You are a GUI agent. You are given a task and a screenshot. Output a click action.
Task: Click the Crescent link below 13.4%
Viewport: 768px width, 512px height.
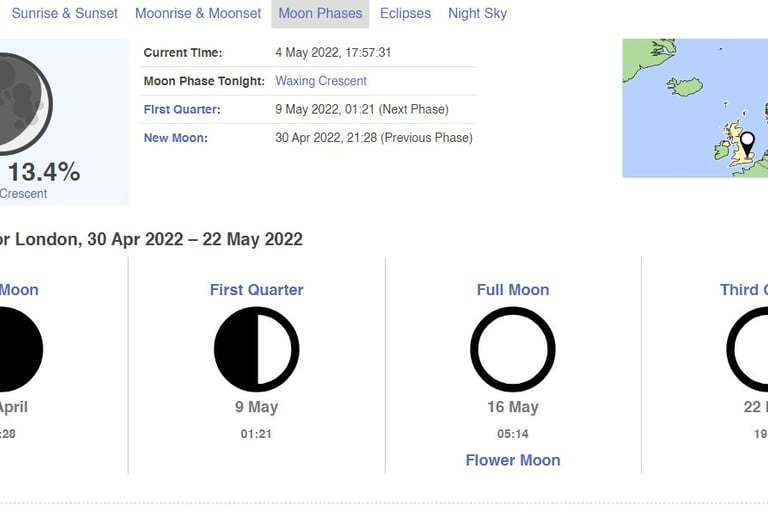[24, 194]
